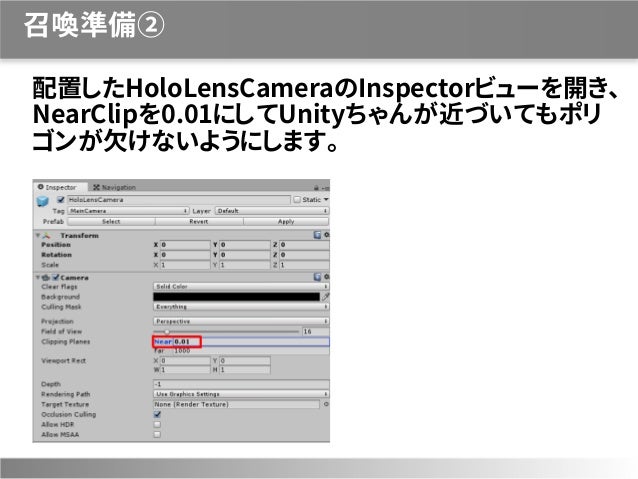This screenshot has height=479, width=638.
Task: Toggle the Static checkbox
Action: [297, 200]
